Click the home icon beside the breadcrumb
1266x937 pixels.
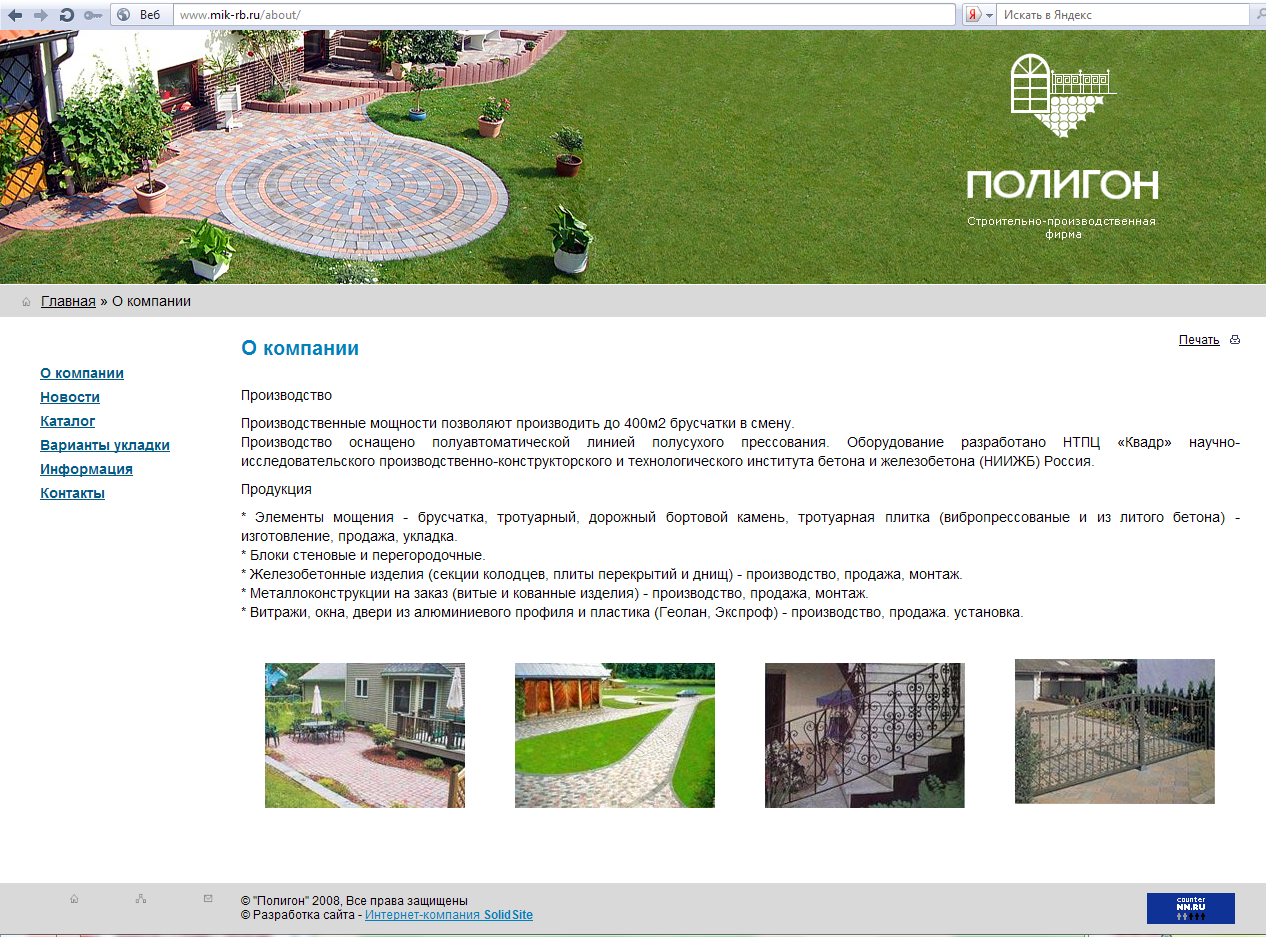click(x=25, y=300)
